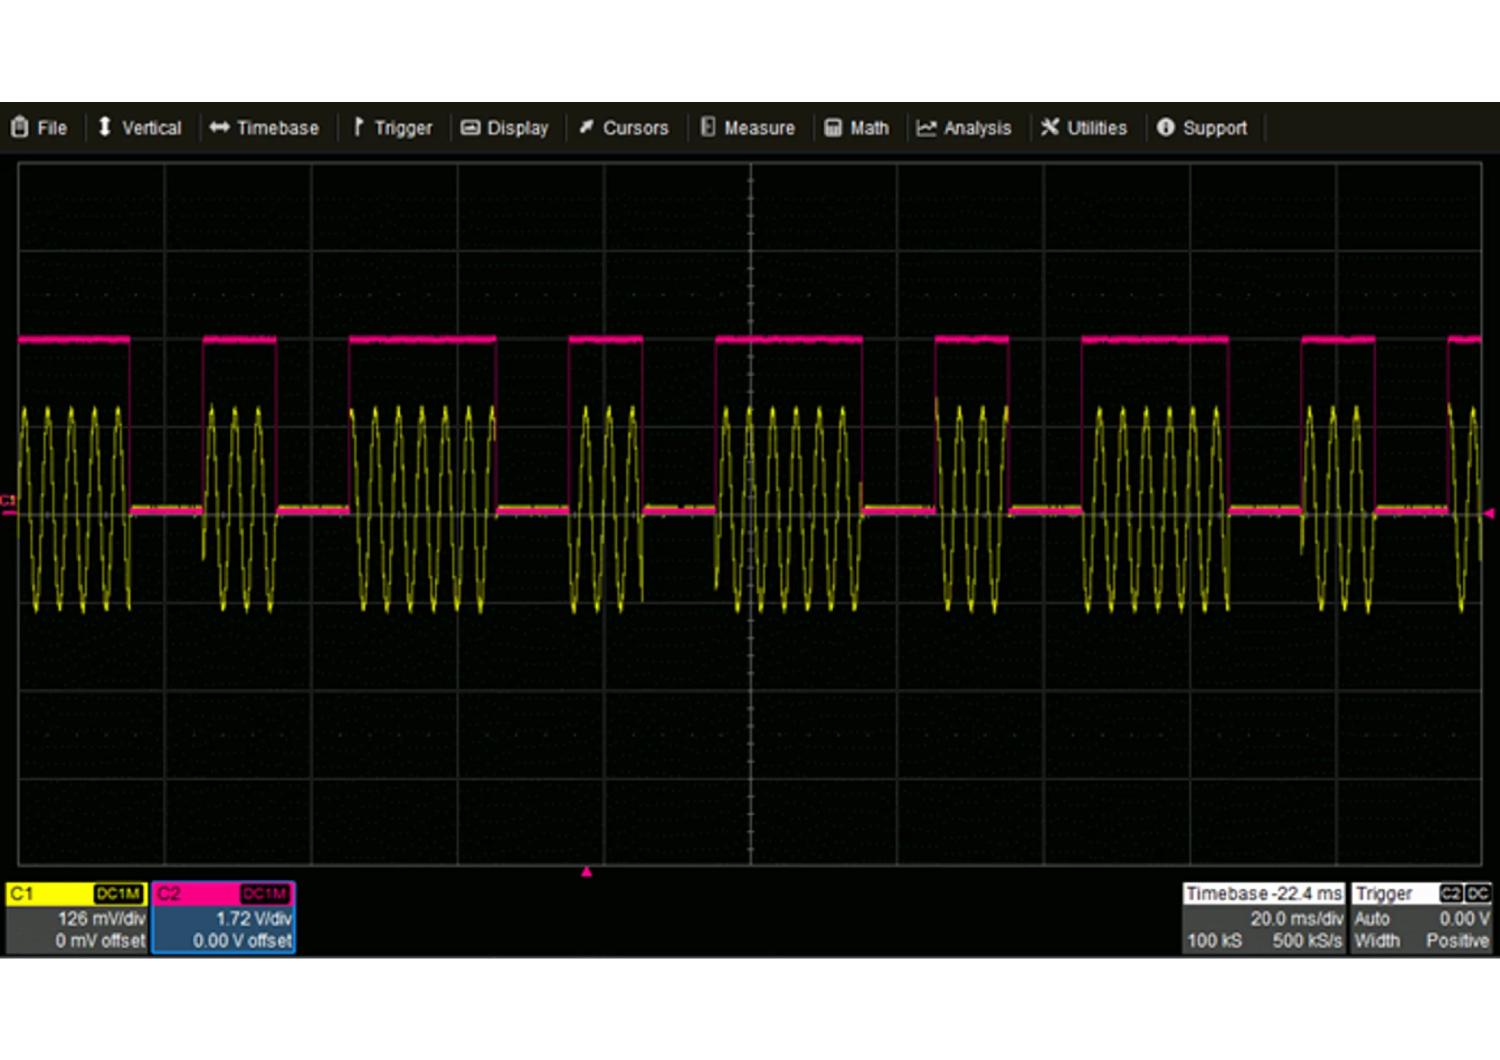Open the Trigger descriptor box
Image resolution: width=1500 pixels, height=1060 pixels.
pyautogui.click(x=1421, y=918)
